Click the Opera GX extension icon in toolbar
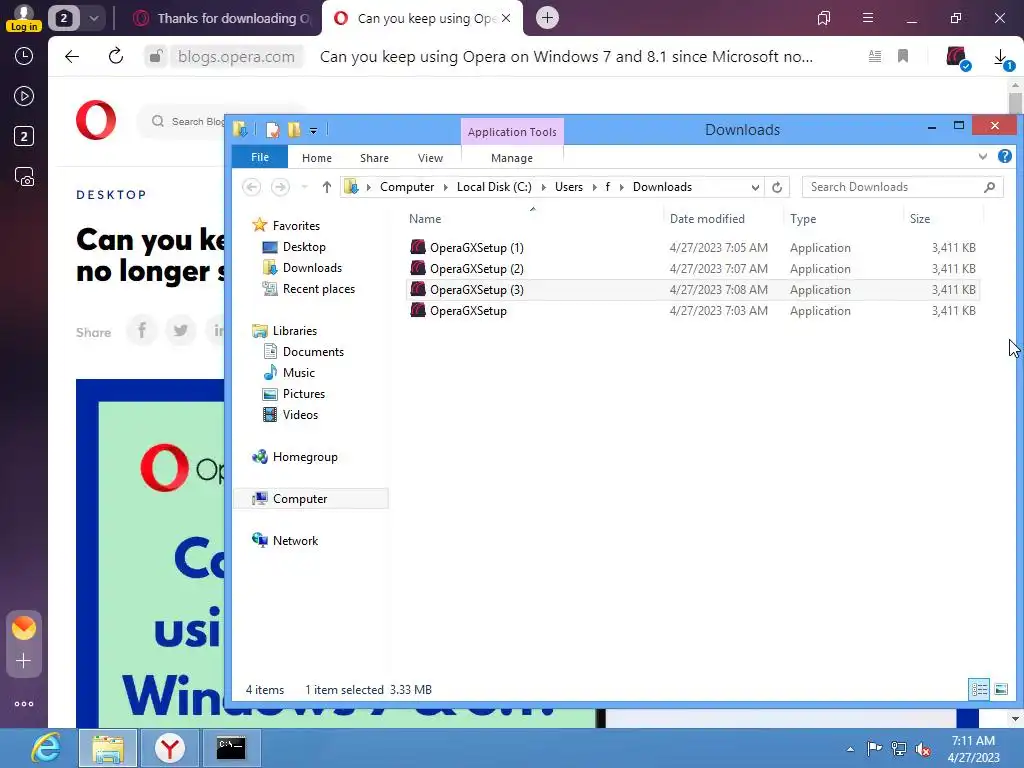Image resolution: width=1024 pixels, height=768 pixels. click(957, 57)
